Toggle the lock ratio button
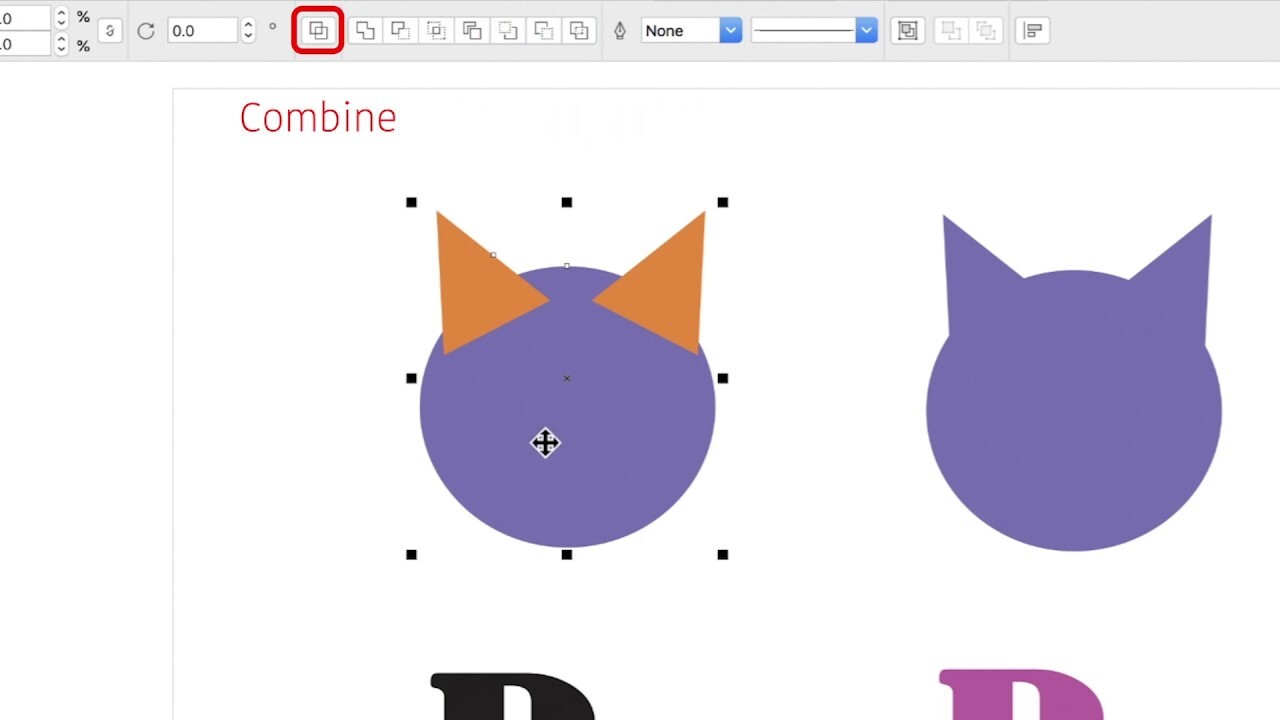1280x720 pixels. click(110, 31)
